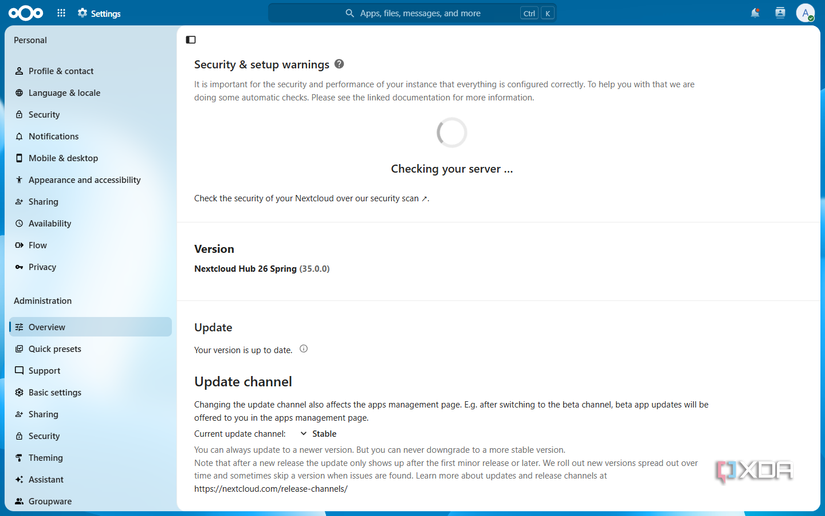Click the personal Security lock icon

point(19,114)
